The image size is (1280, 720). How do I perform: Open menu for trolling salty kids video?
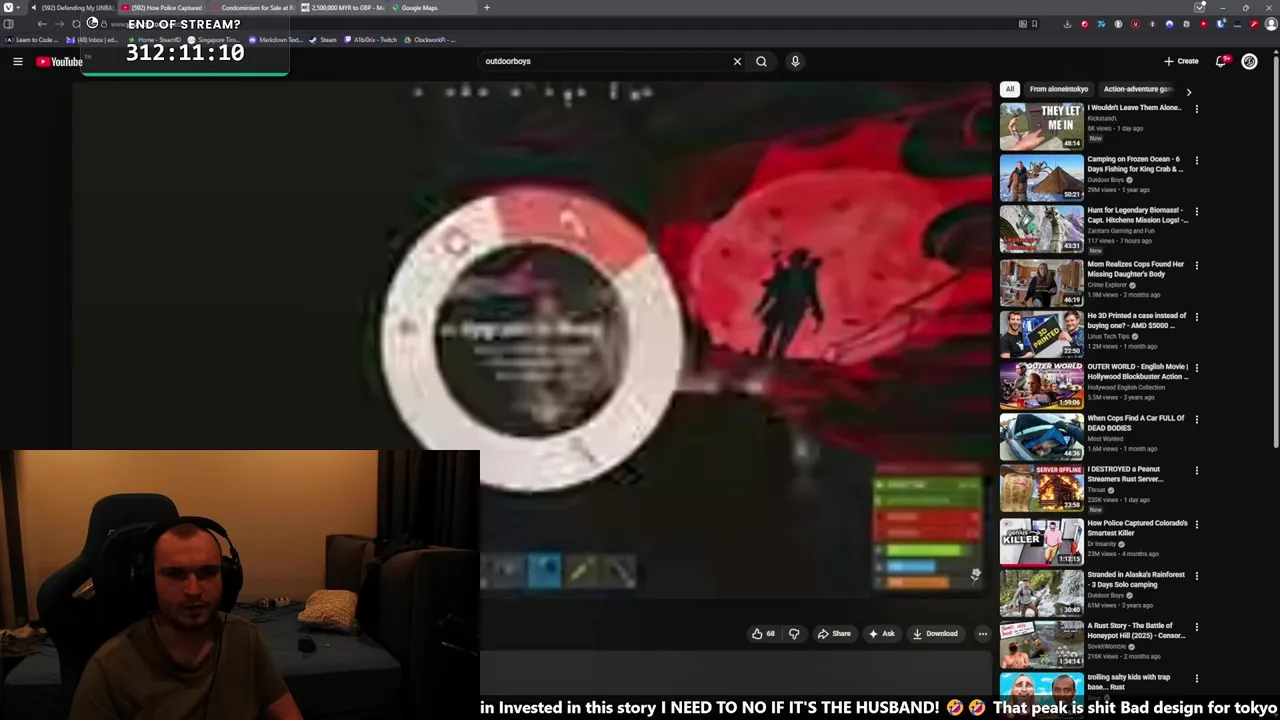1196,678
